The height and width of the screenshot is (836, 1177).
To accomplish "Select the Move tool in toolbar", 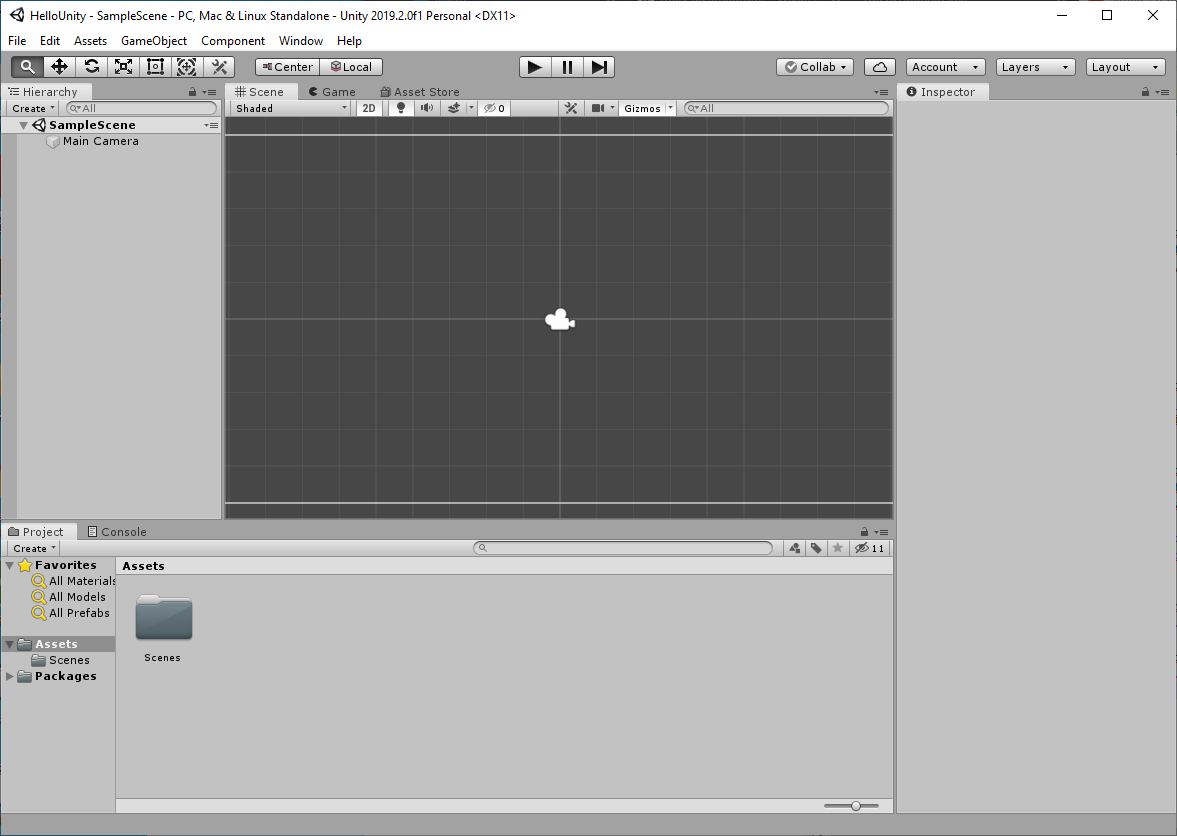I will (59, 67).
